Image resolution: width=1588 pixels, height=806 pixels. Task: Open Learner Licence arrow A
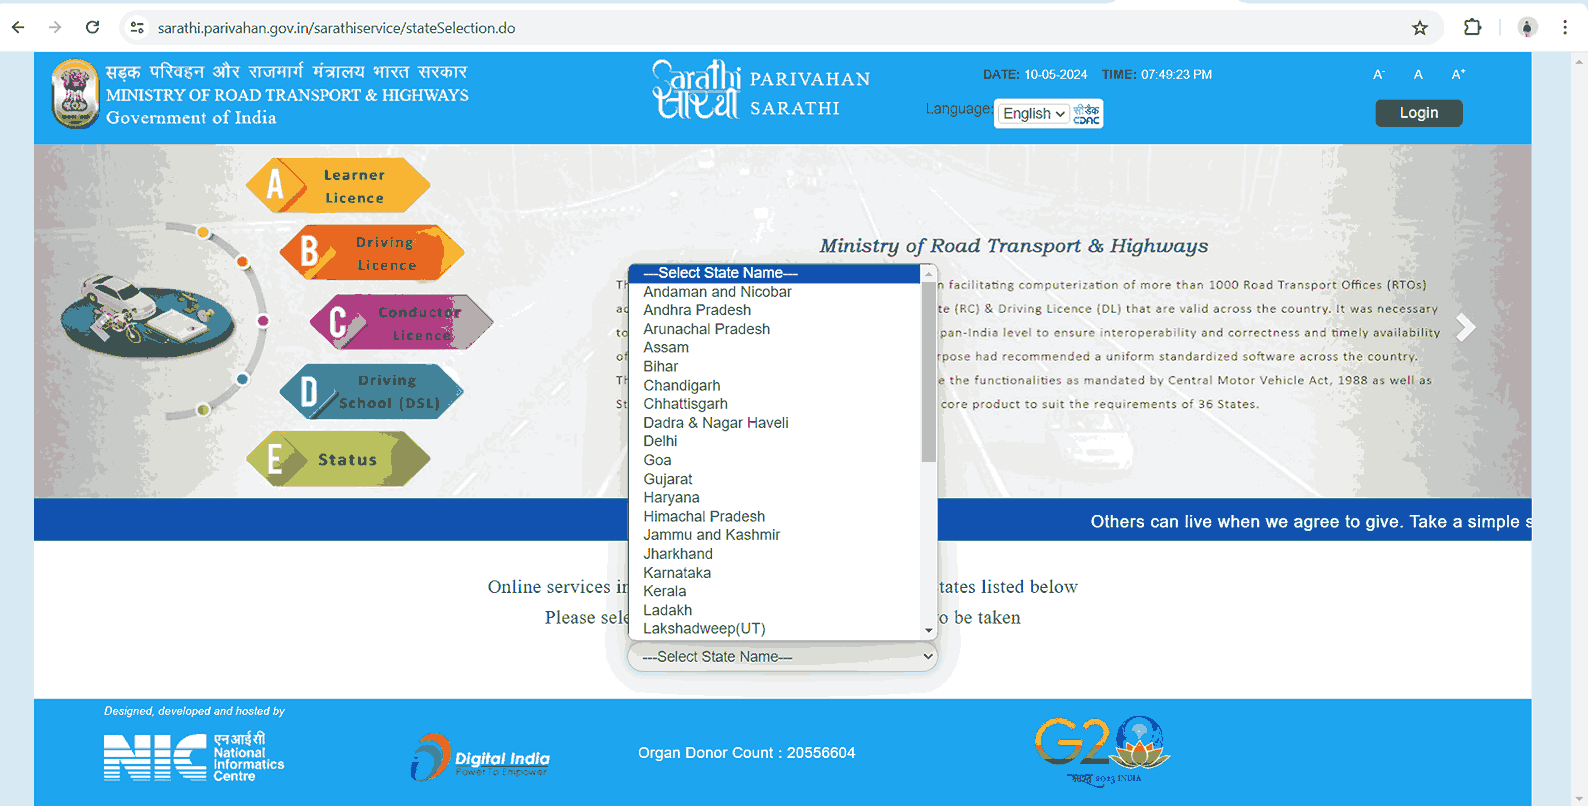pos(338,185)
